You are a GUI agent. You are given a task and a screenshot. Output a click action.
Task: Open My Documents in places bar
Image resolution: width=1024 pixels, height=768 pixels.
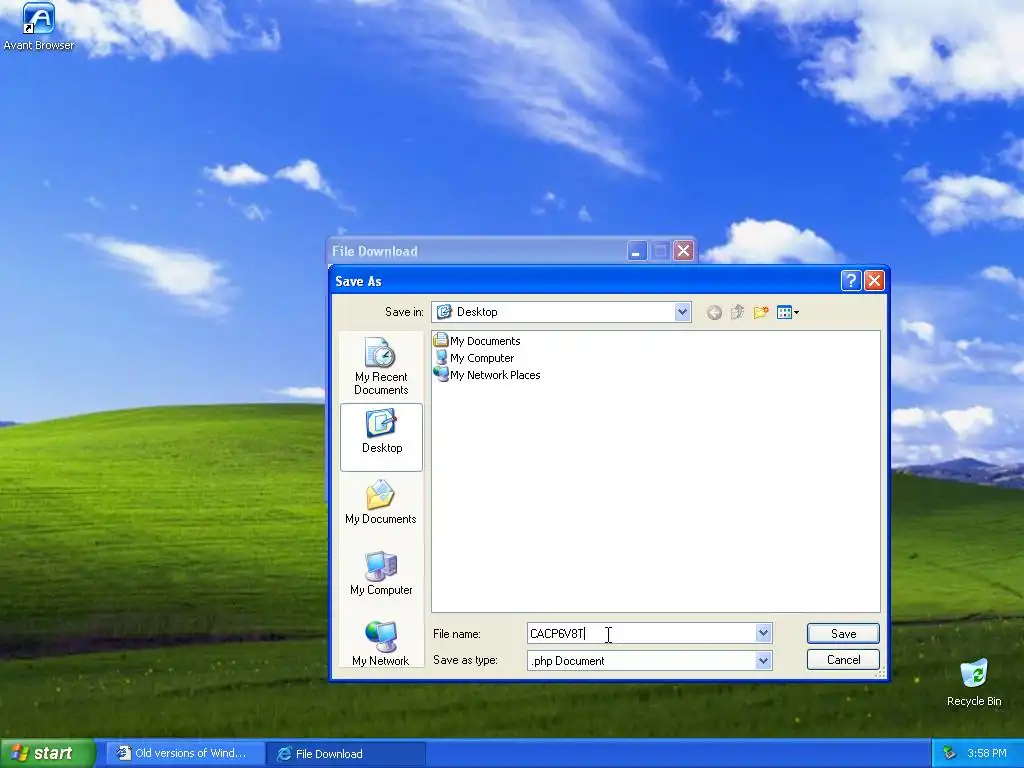381,502
